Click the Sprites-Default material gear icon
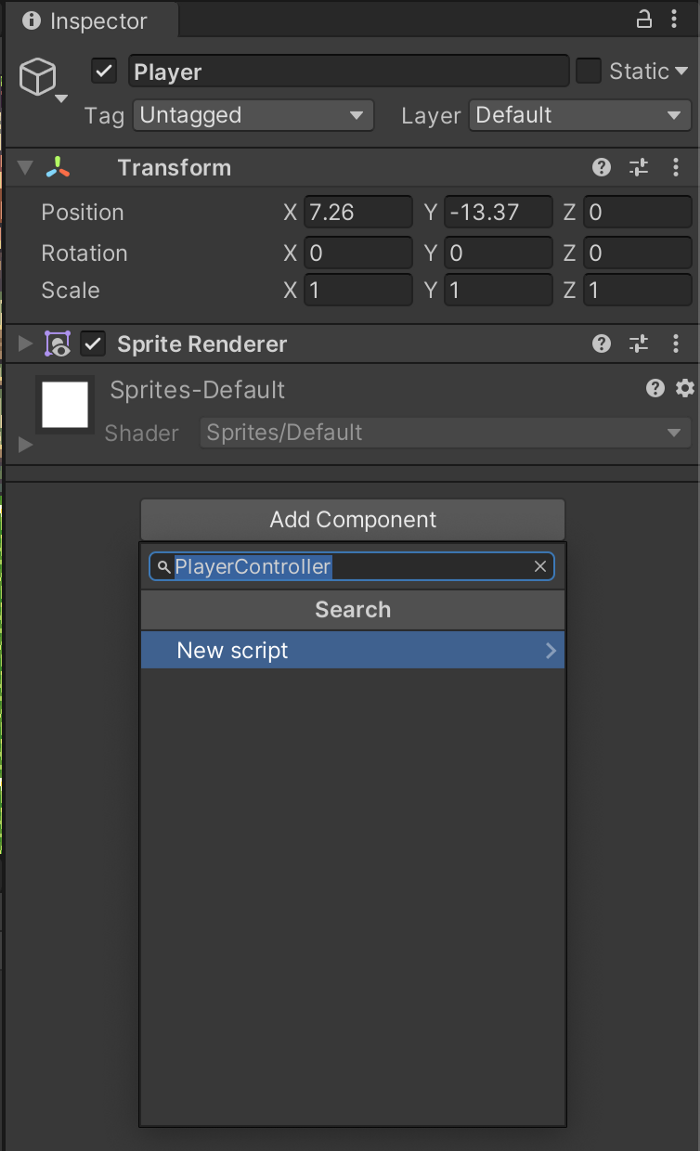700x1151 pixels. 685,388
